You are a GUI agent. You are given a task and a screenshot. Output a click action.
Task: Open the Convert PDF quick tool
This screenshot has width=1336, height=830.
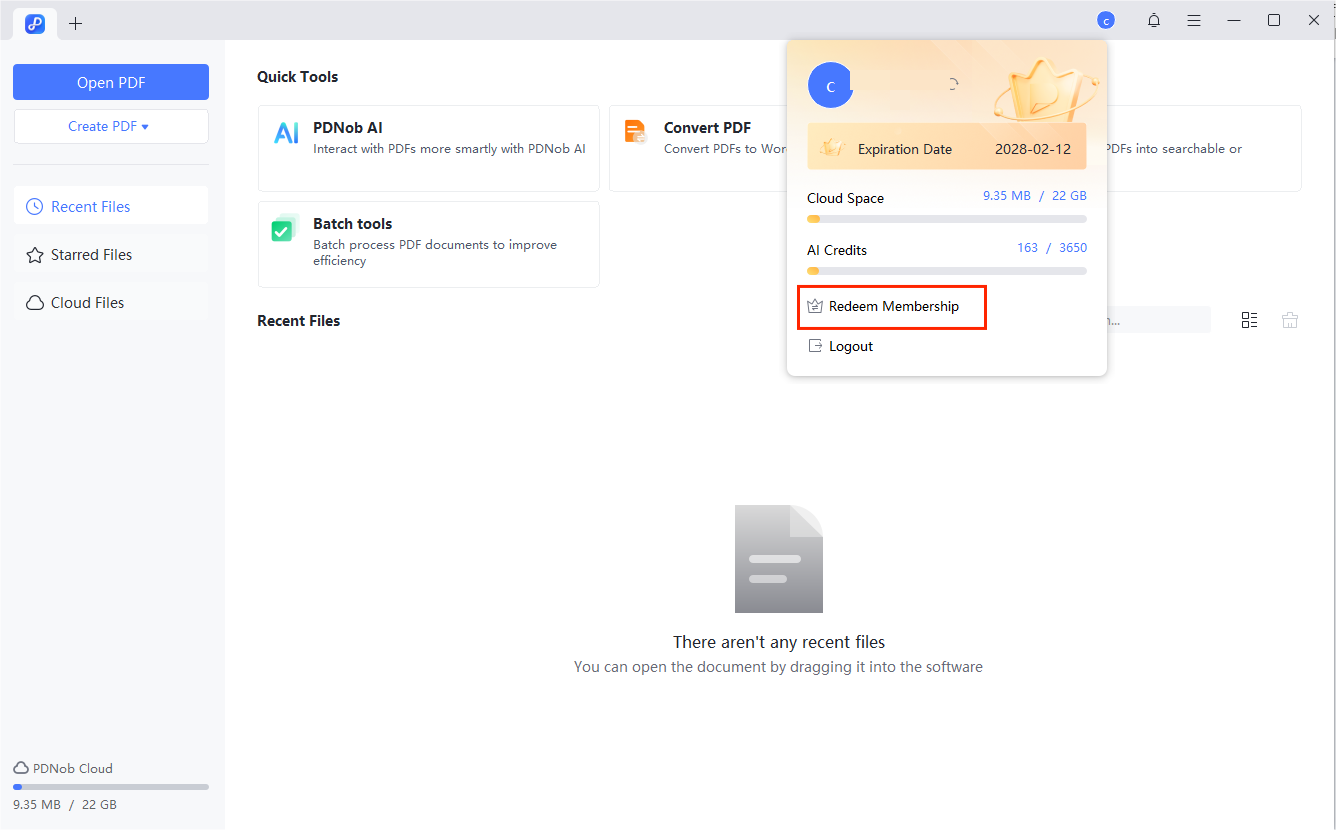click(698, 148)
